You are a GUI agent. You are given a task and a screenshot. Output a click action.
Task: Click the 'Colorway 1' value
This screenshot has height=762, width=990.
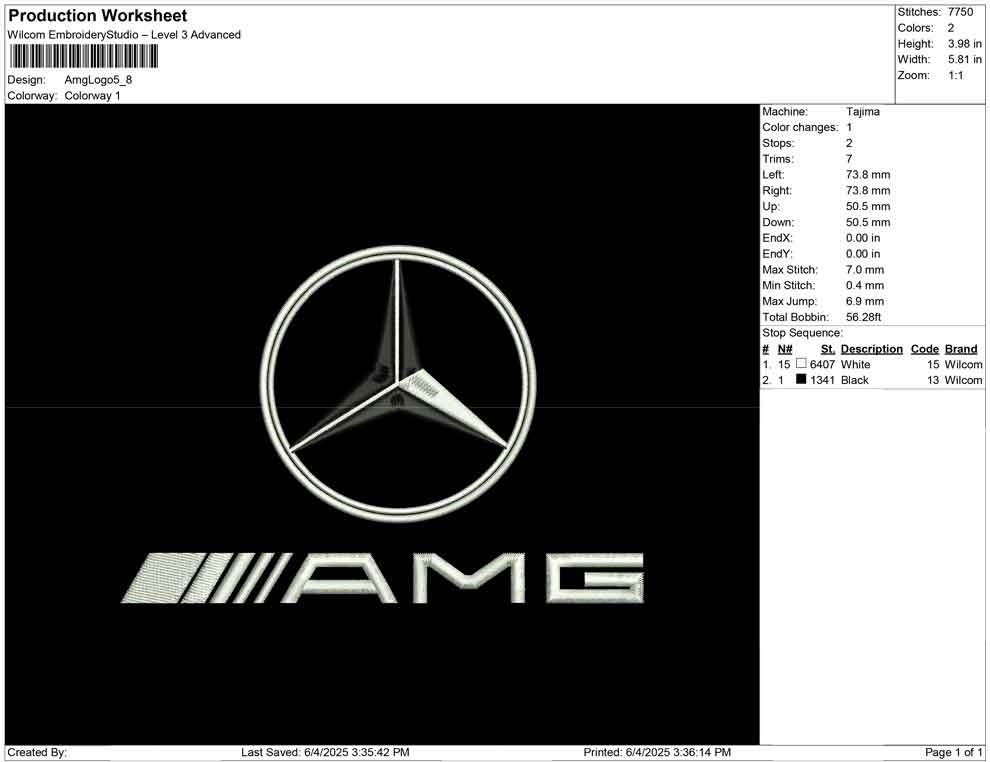point(93,96)
